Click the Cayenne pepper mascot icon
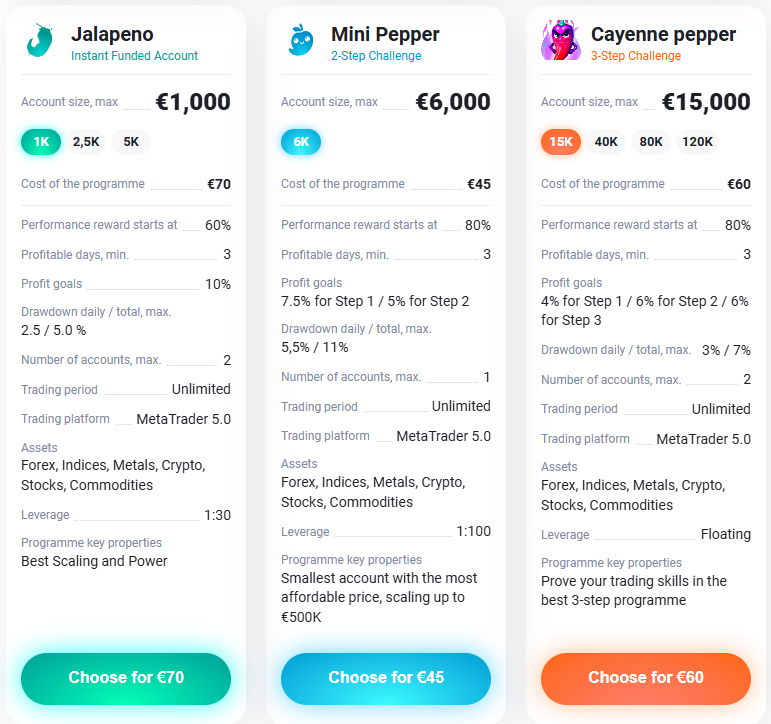This screenshot has height=724, width=771. point(560,42)
